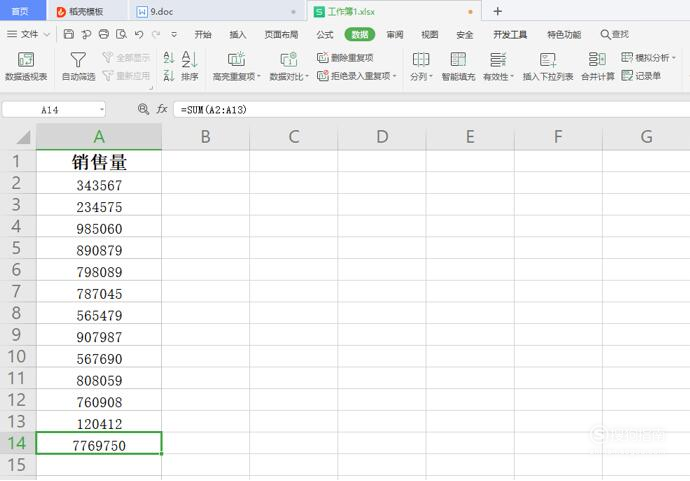Click the formula bar showing =SUM(A2:A13)
The width and height of the screenshot is (690, 481).
[431, 109]
